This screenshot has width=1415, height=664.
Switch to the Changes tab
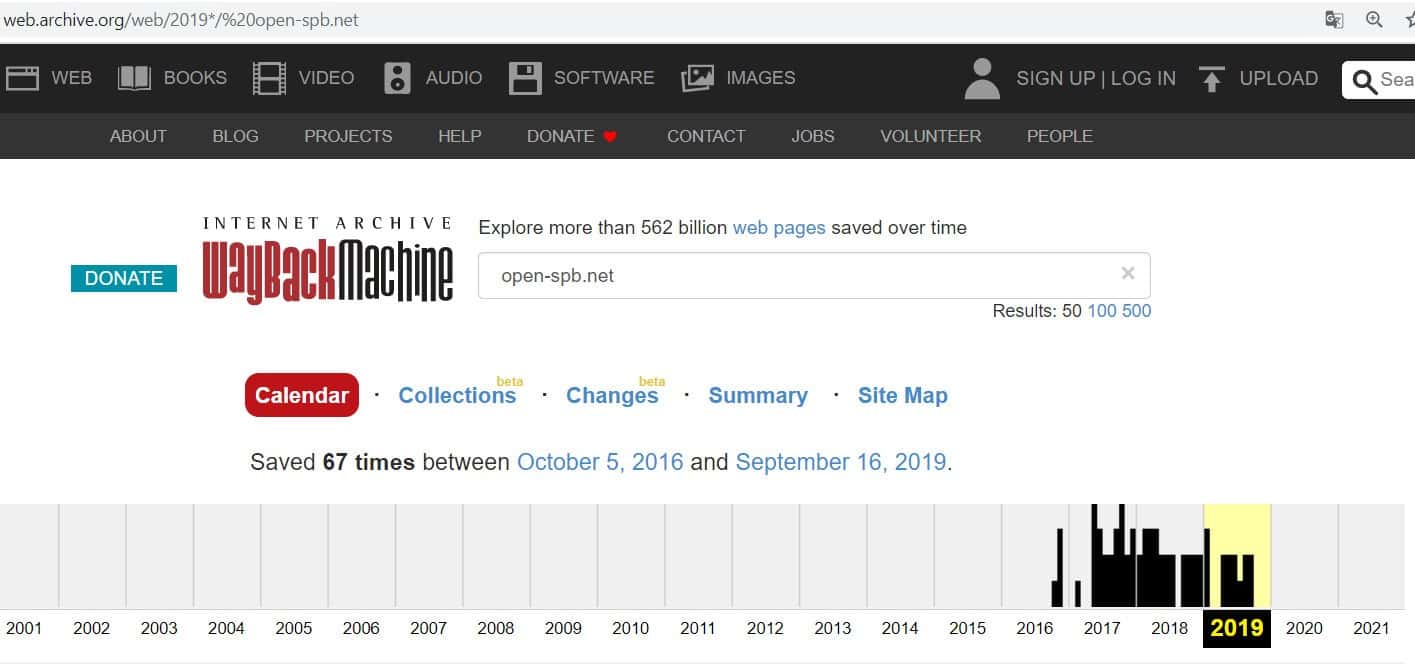[x=612, y=395]
